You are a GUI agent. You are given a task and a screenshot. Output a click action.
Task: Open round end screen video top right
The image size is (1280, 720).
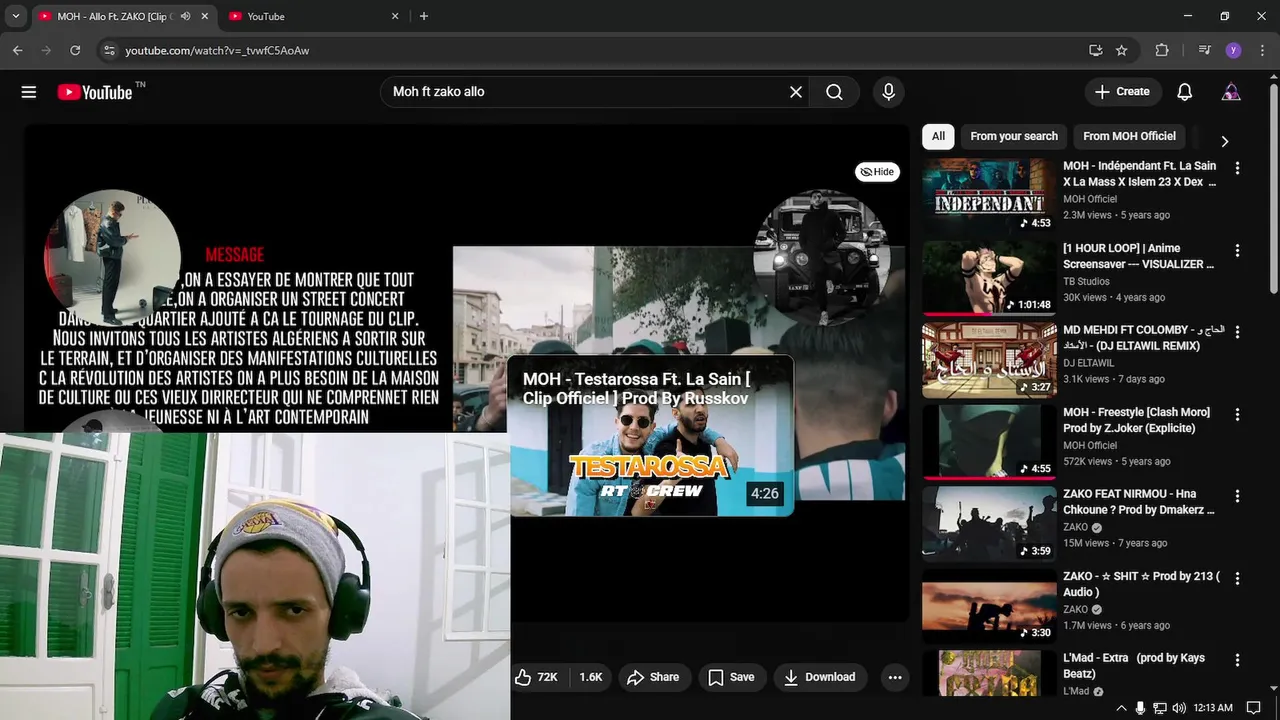tap(822, 258)
